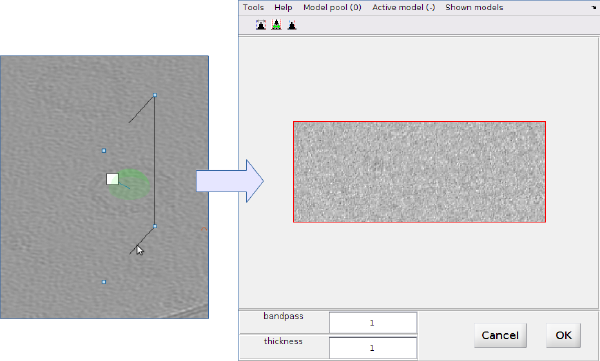Screen dimensions: 600x361
Task: Click the upper-left blue handle point
Action: click(x=104, y=150)
